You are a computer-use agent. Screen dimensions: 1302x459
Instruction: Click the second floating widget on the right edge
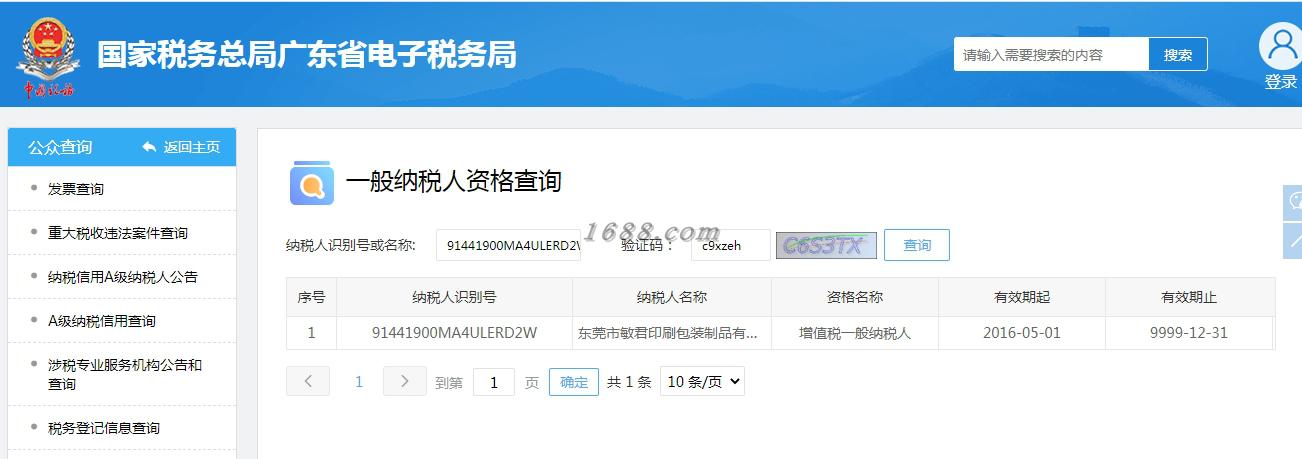pos(1293,241)
